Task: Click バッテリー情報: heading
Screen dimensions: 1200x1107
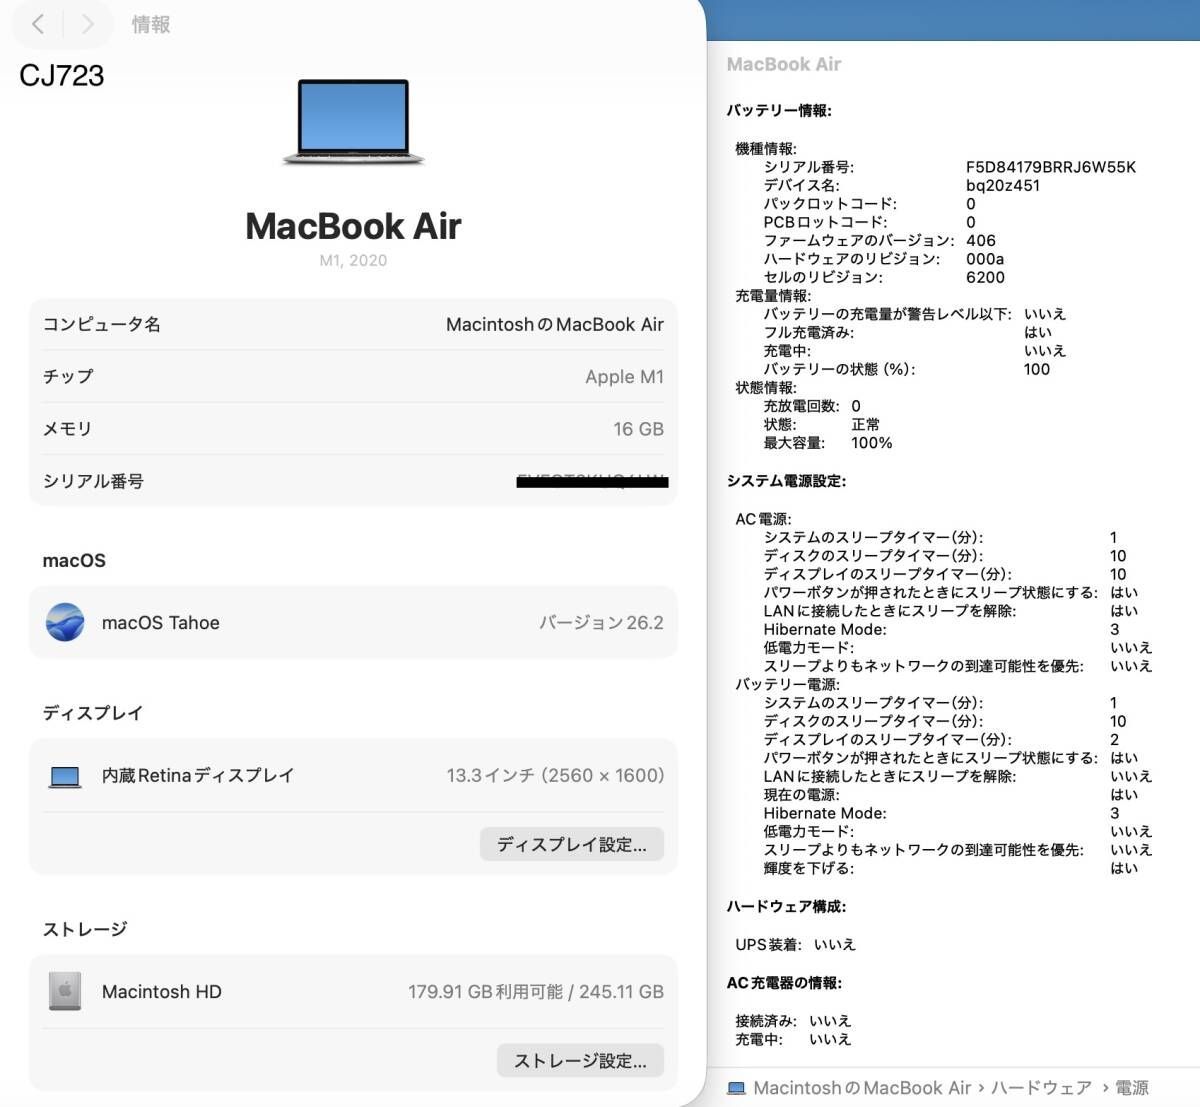Action: (x=779, y=110)
